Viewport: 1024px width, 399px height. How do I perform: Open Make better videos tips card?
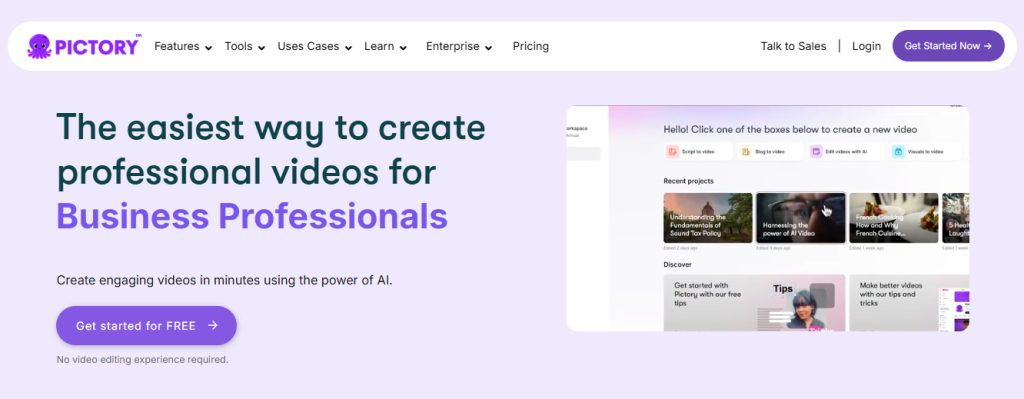tap(909, 302)
